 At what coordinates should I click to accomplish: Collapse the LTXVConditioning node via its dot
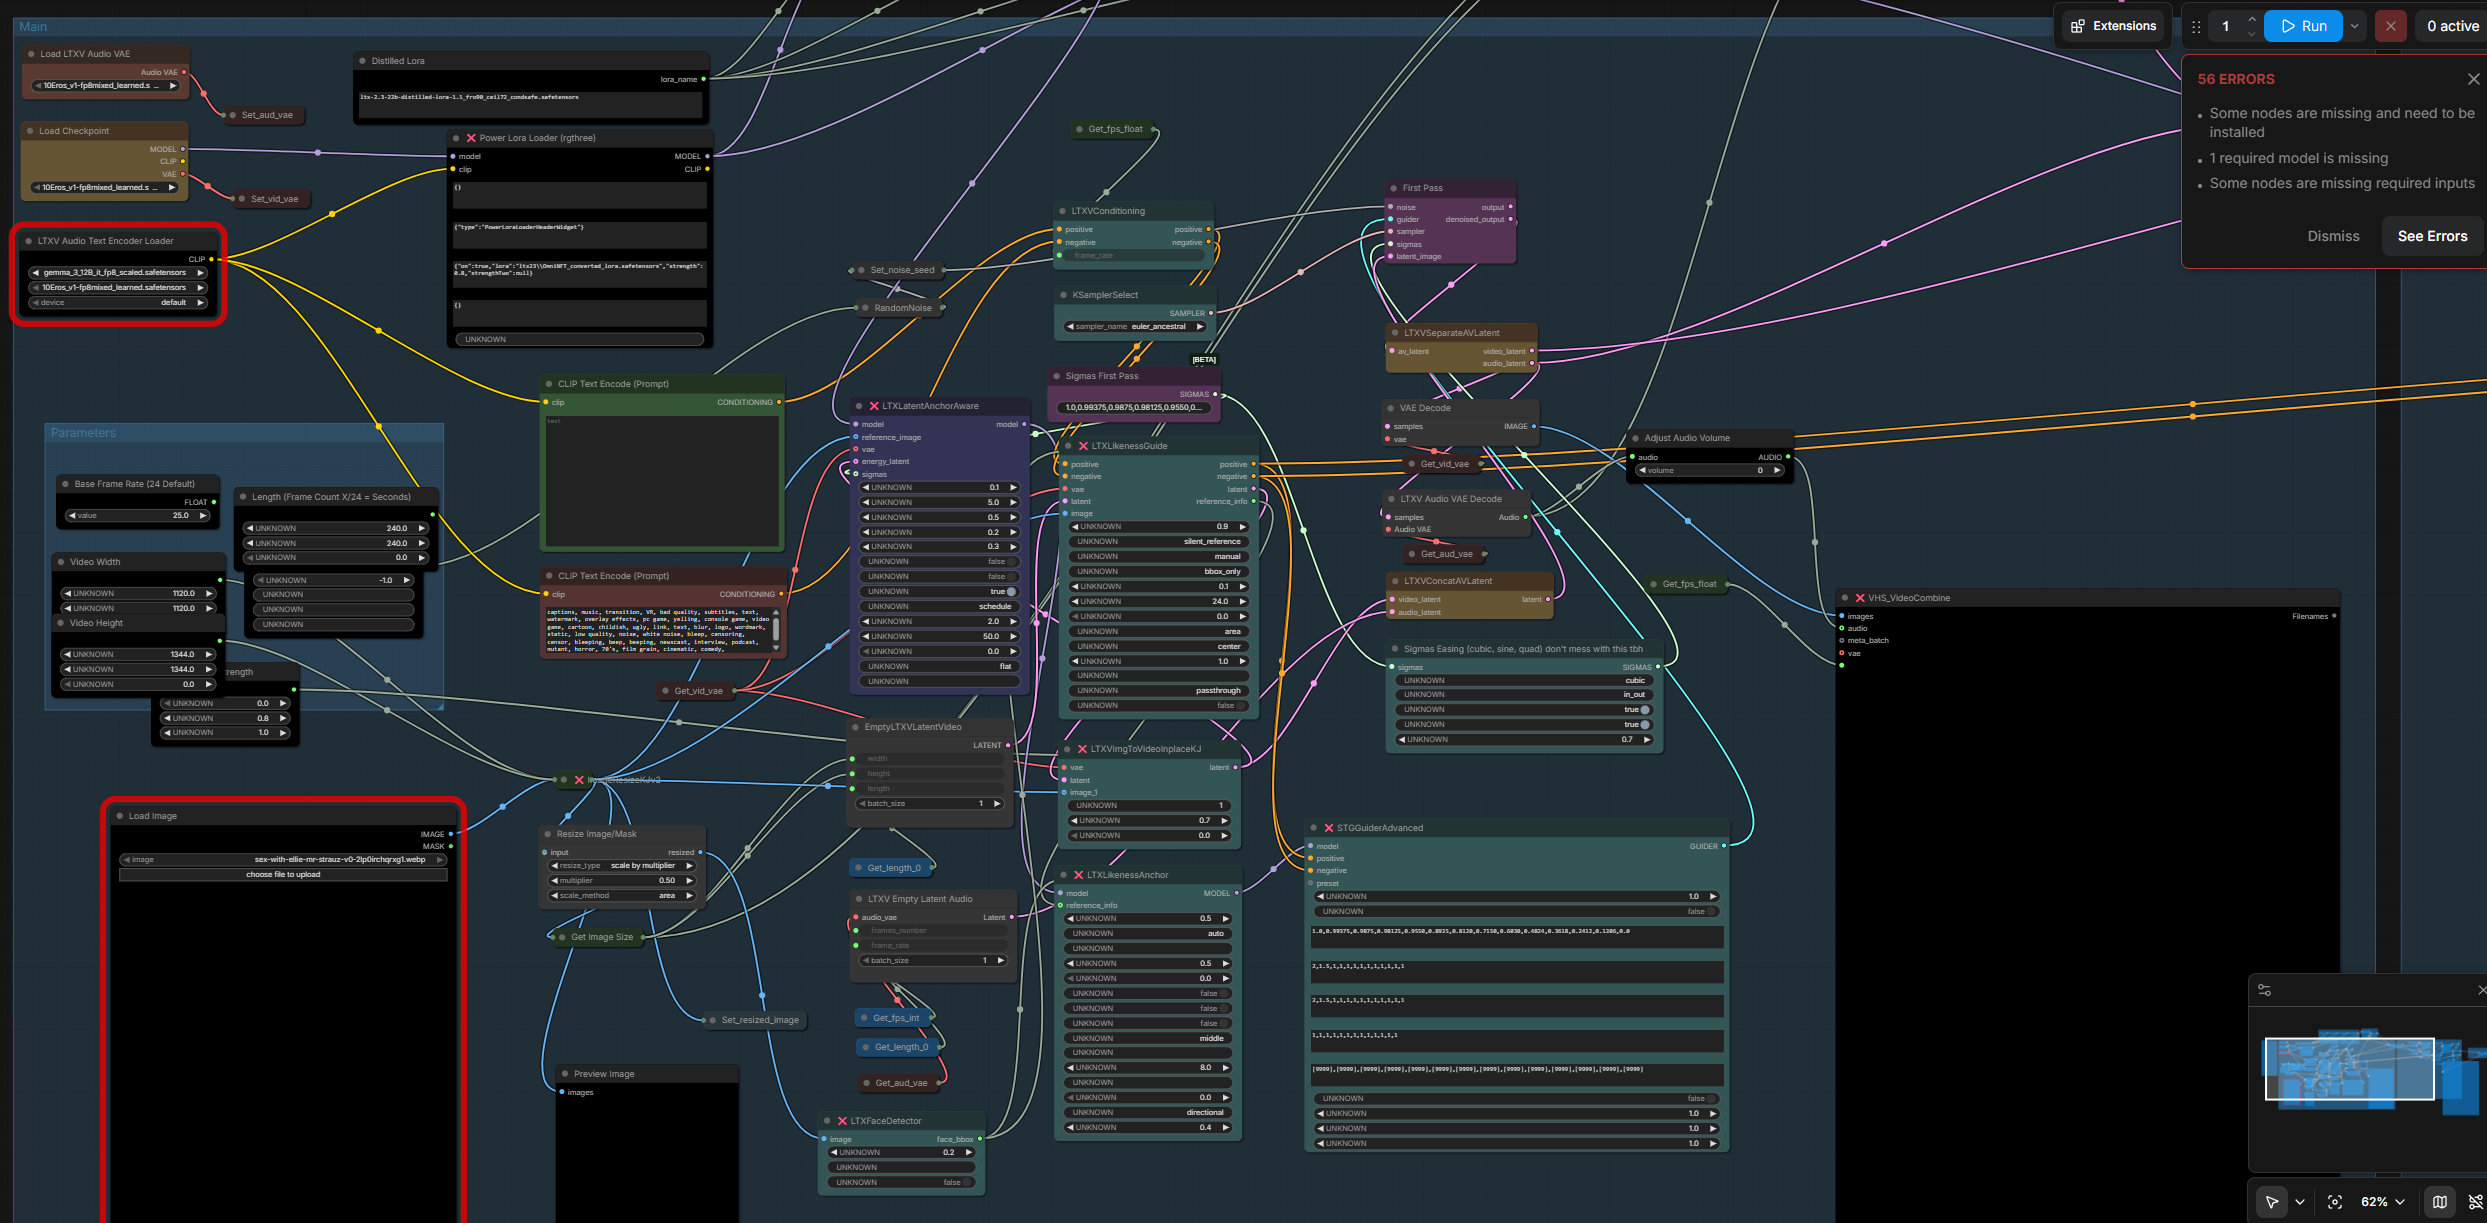click(1062, 211)
